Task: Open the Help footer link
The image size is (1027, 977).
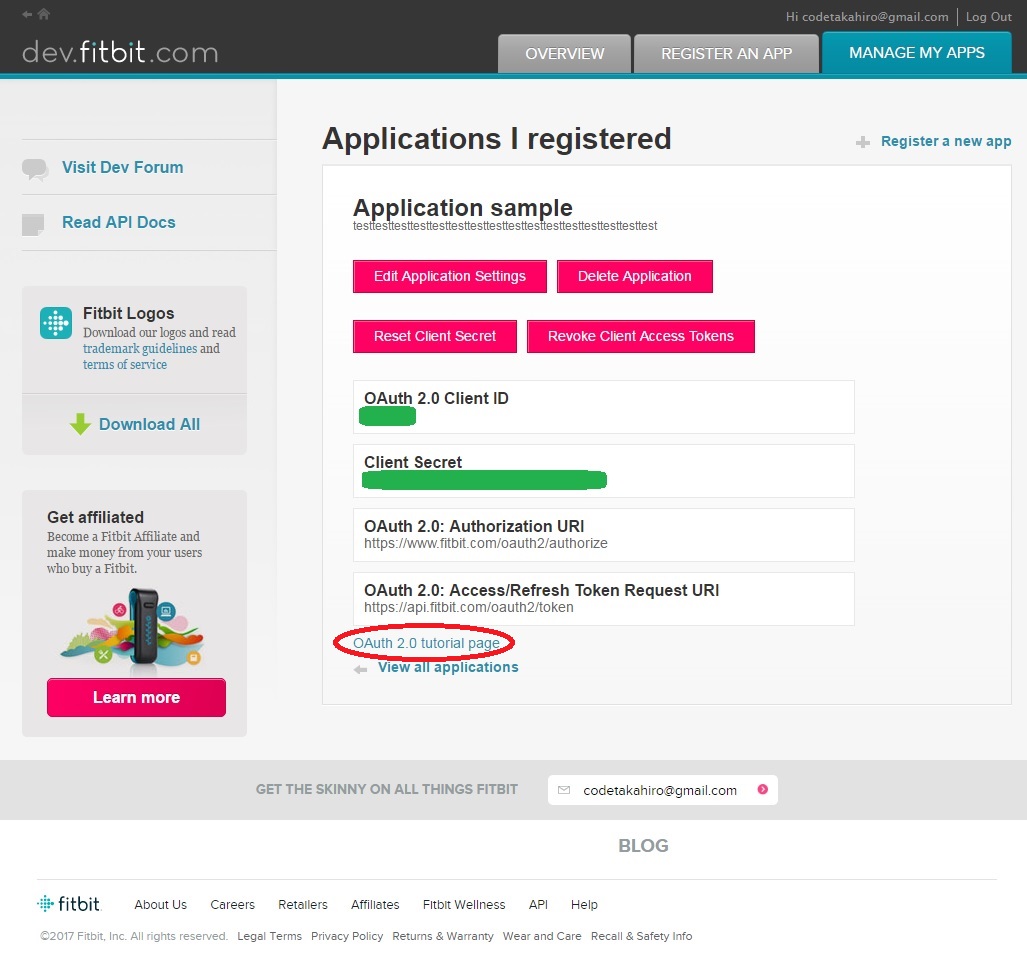Action: point(584,904)
